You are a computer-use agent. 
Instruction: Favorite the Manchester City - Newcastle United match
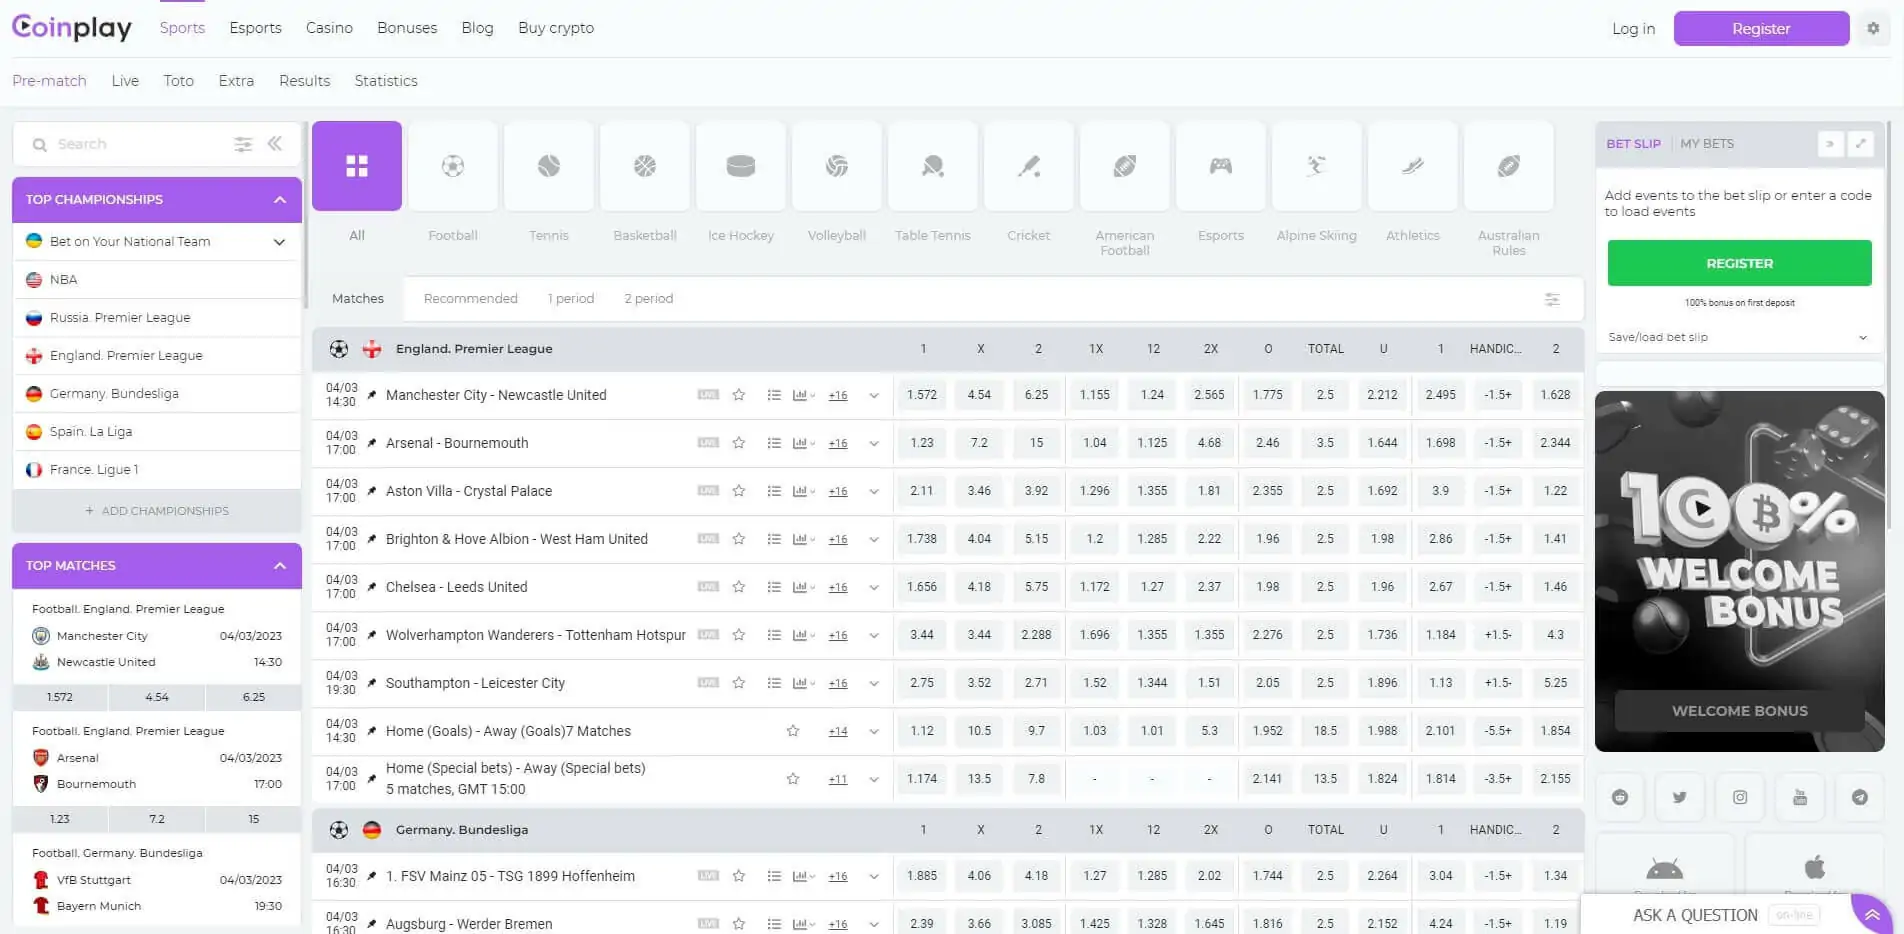[739, 395]
